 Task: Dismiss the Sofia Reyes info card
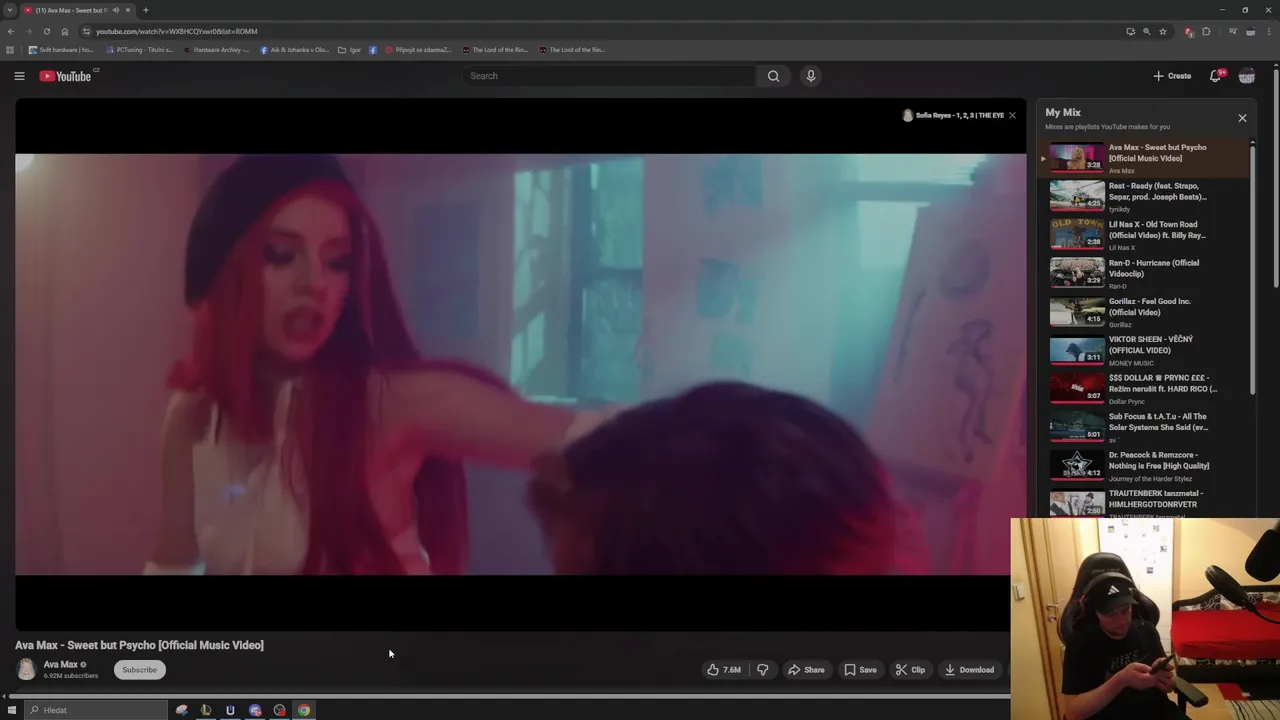point(1012,115)
